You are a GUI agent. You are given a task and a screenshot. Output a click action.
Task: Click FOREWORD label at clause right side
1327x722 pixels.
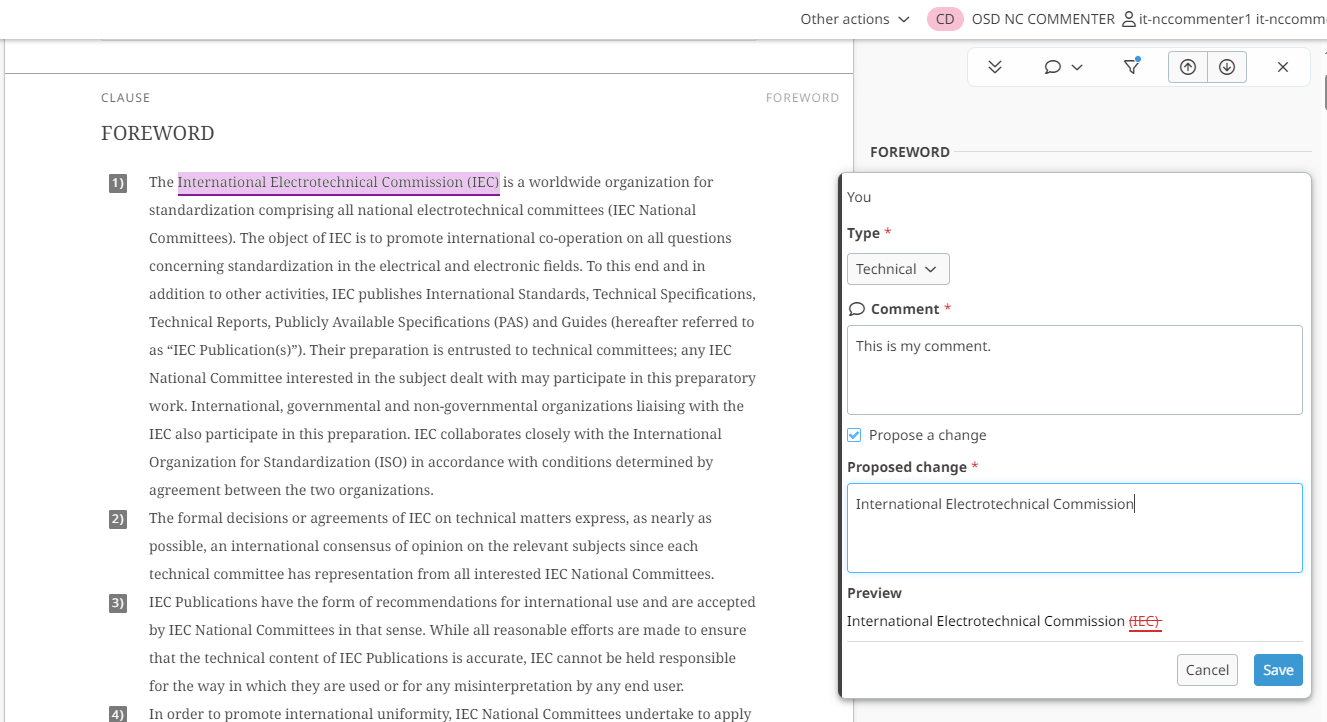[x=802, y=98]
